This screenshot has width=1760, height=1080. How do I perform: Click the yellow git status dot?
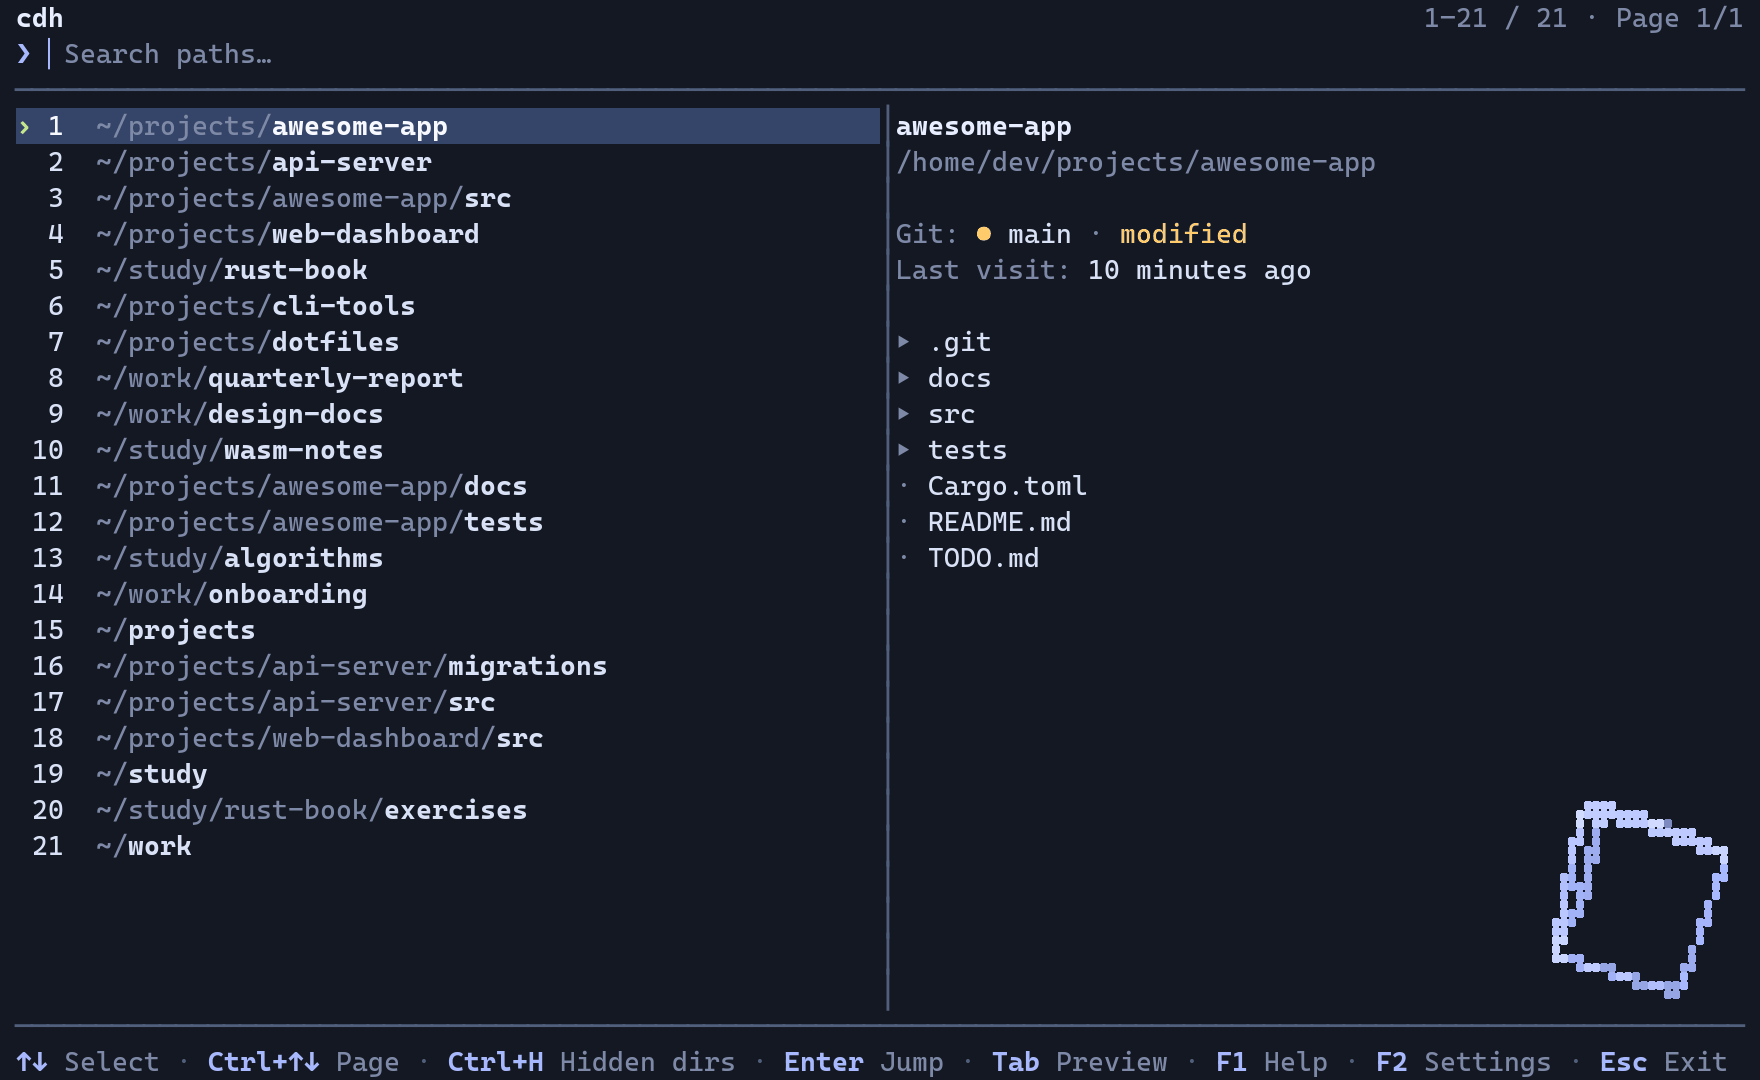point(984,234)
